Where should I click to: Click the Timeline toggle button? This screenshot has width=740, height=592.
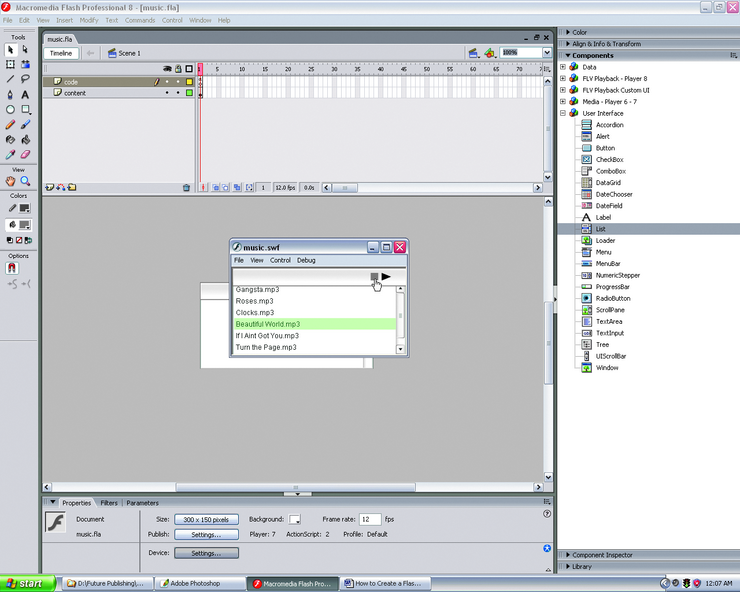point(61,53)
